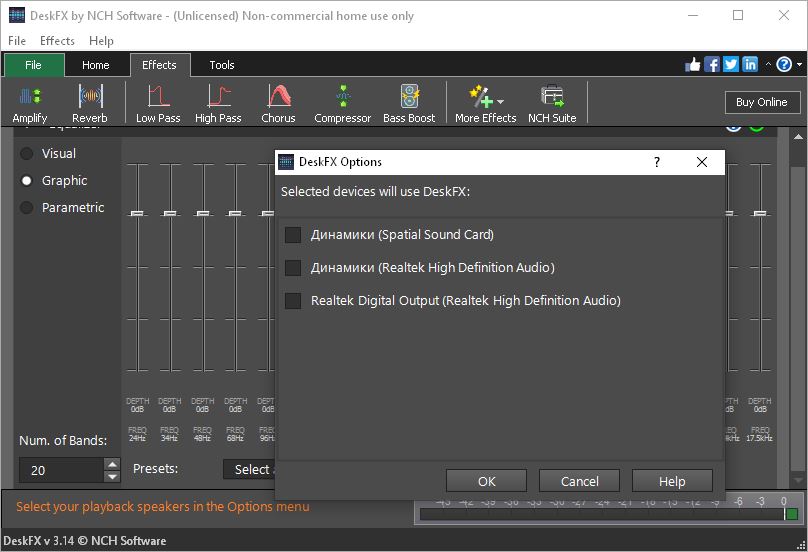Click the 68Hz band slider handle

point(235,213)
